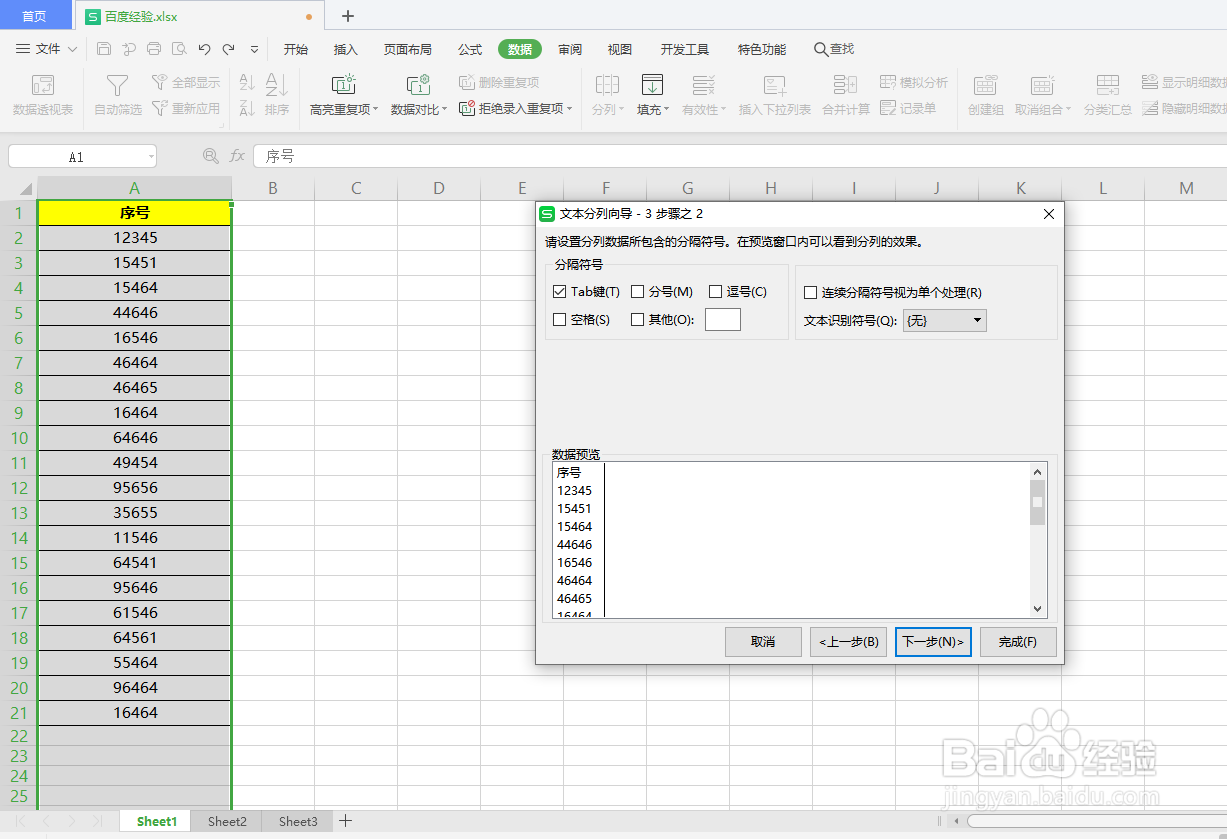Open the Sheet2 worksheet tab
The image size is (1227, 839).
coord(227,821)
